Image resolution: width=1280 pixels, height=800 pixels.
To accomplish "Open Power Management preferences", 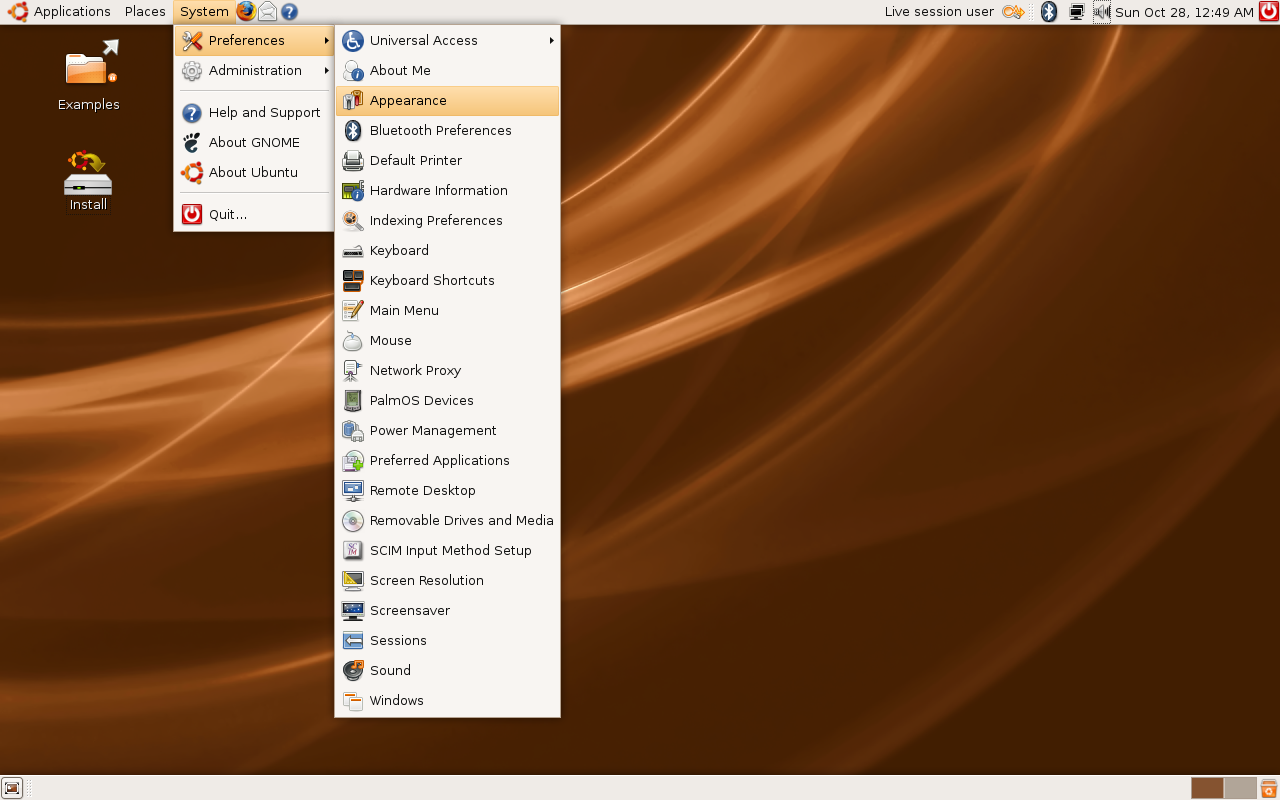I will pos(447,430).
